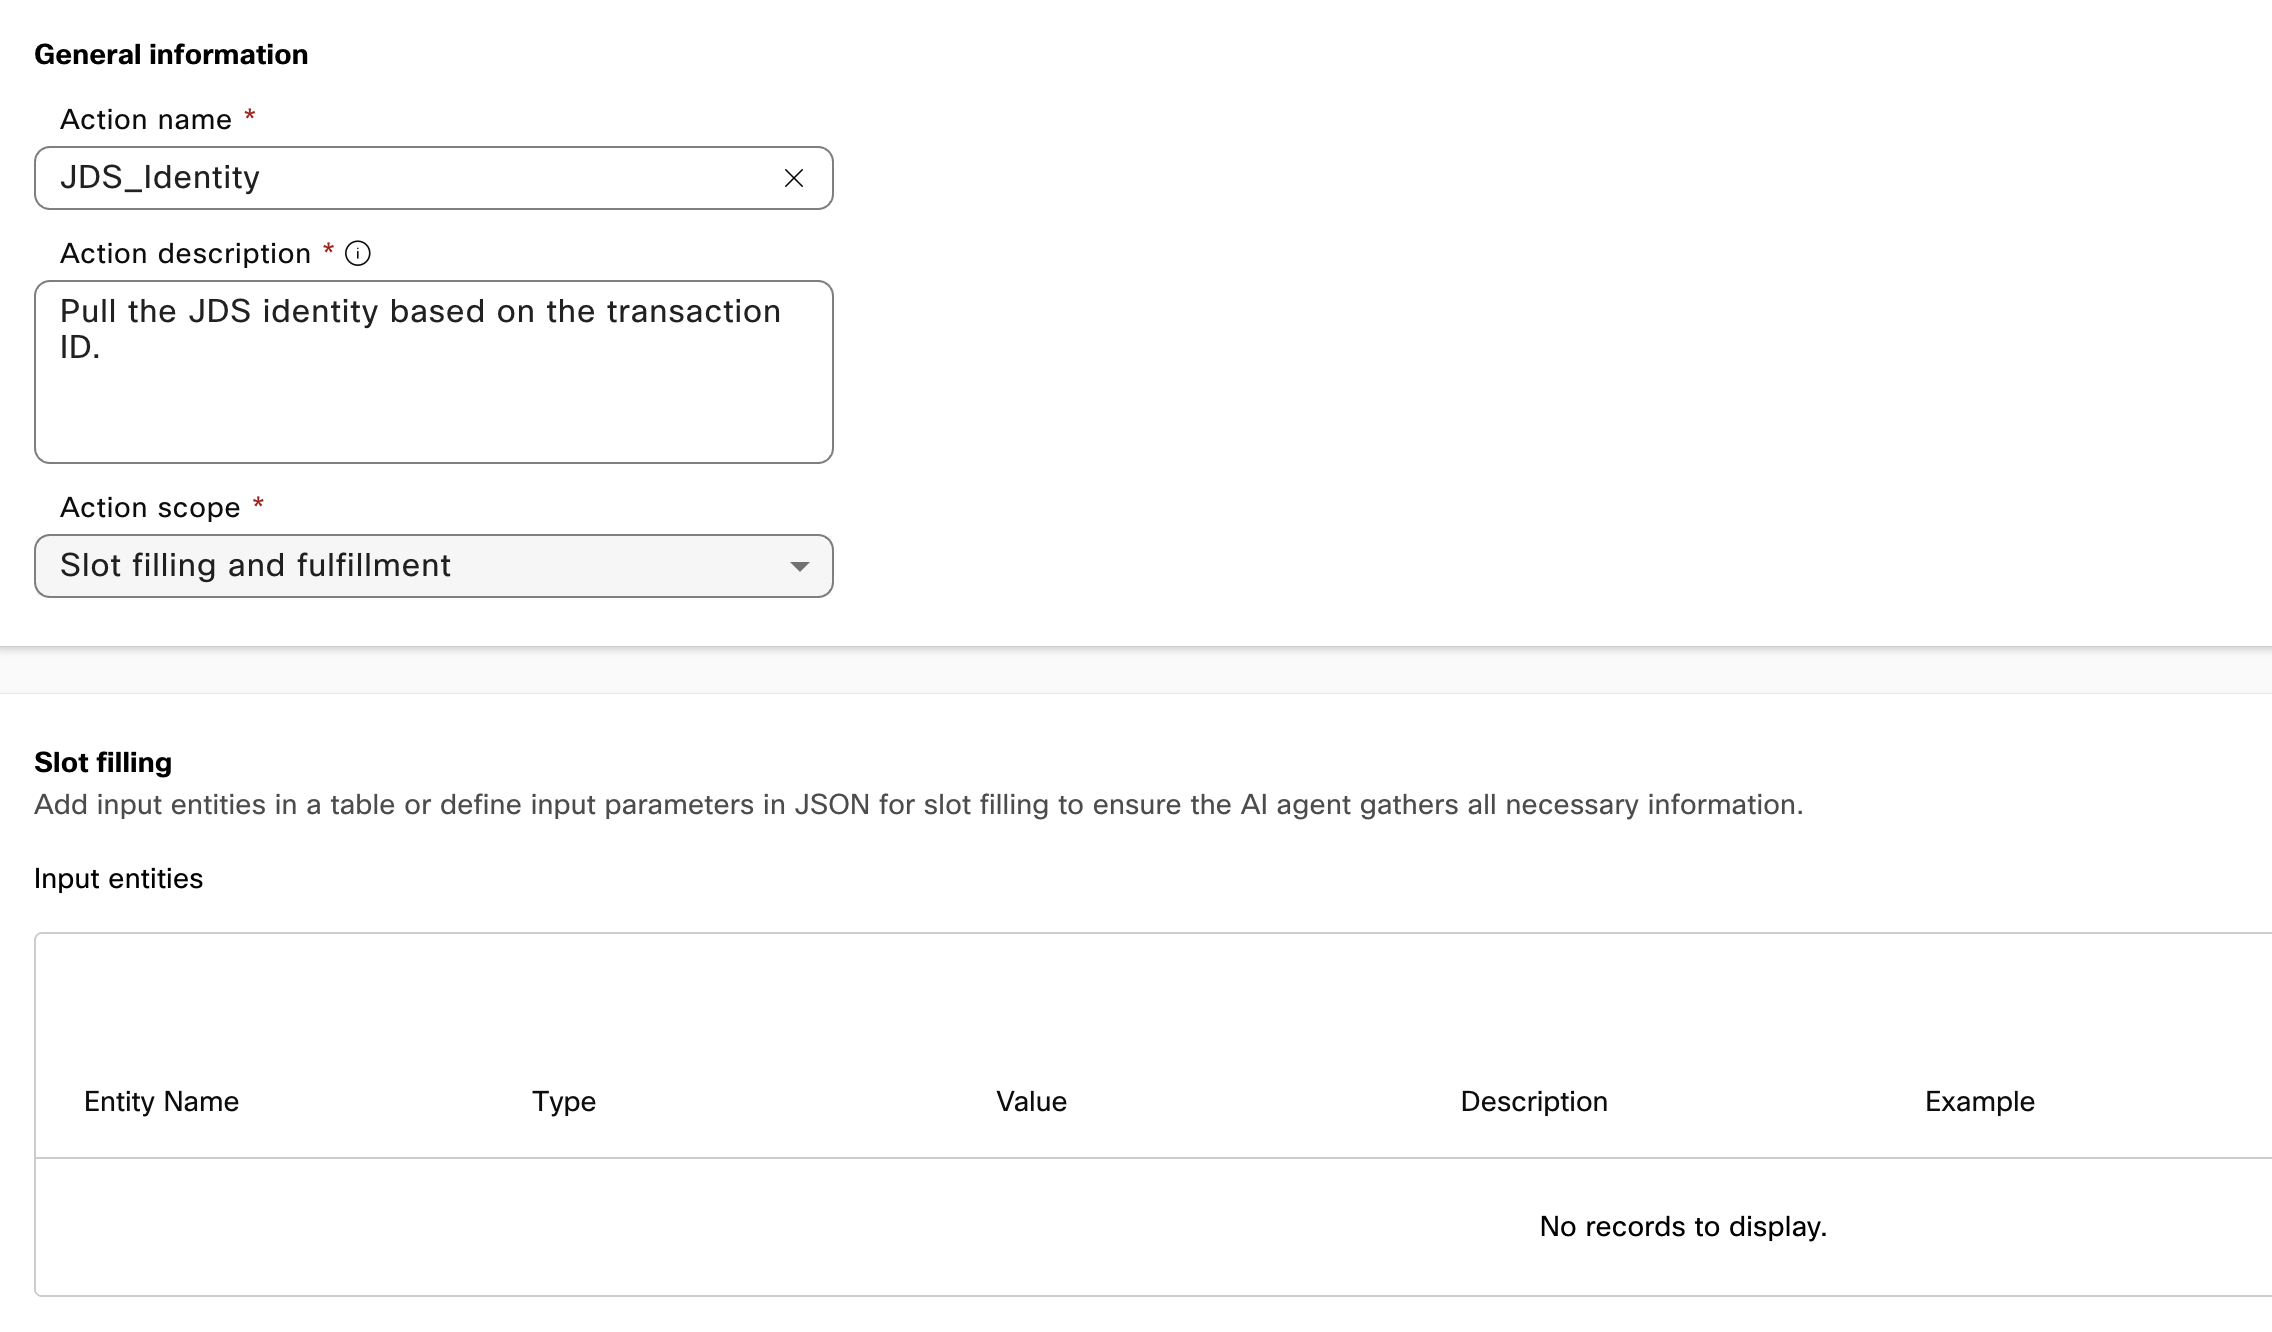The width and height of the screenshot is (2272, 1332).
Task: Click the General information heading
Action: point(171,55)
